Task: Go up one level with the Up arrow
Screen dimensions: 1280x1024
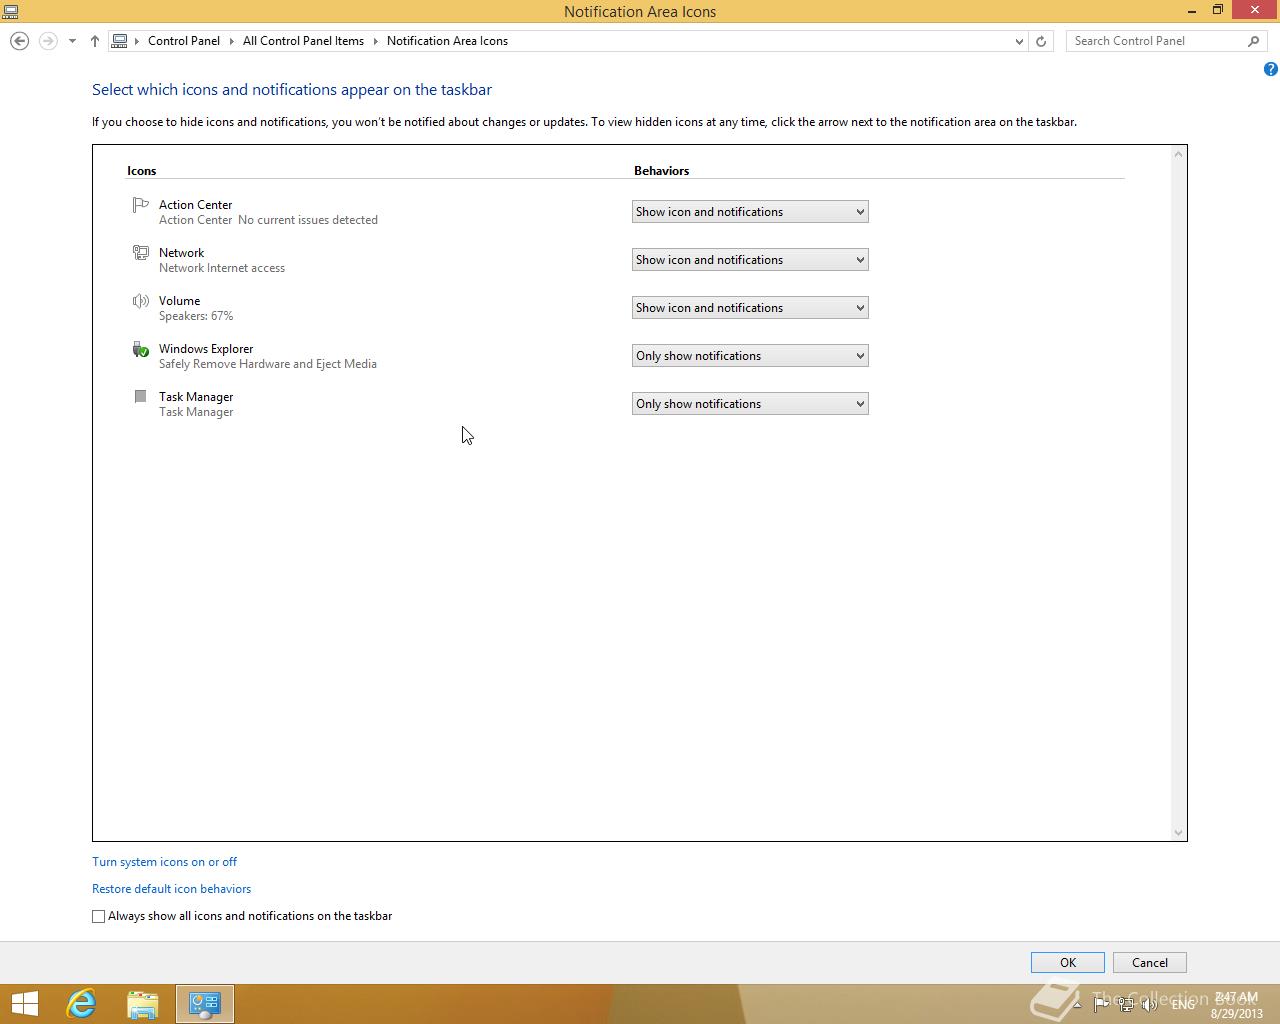Action: point(95,41)
